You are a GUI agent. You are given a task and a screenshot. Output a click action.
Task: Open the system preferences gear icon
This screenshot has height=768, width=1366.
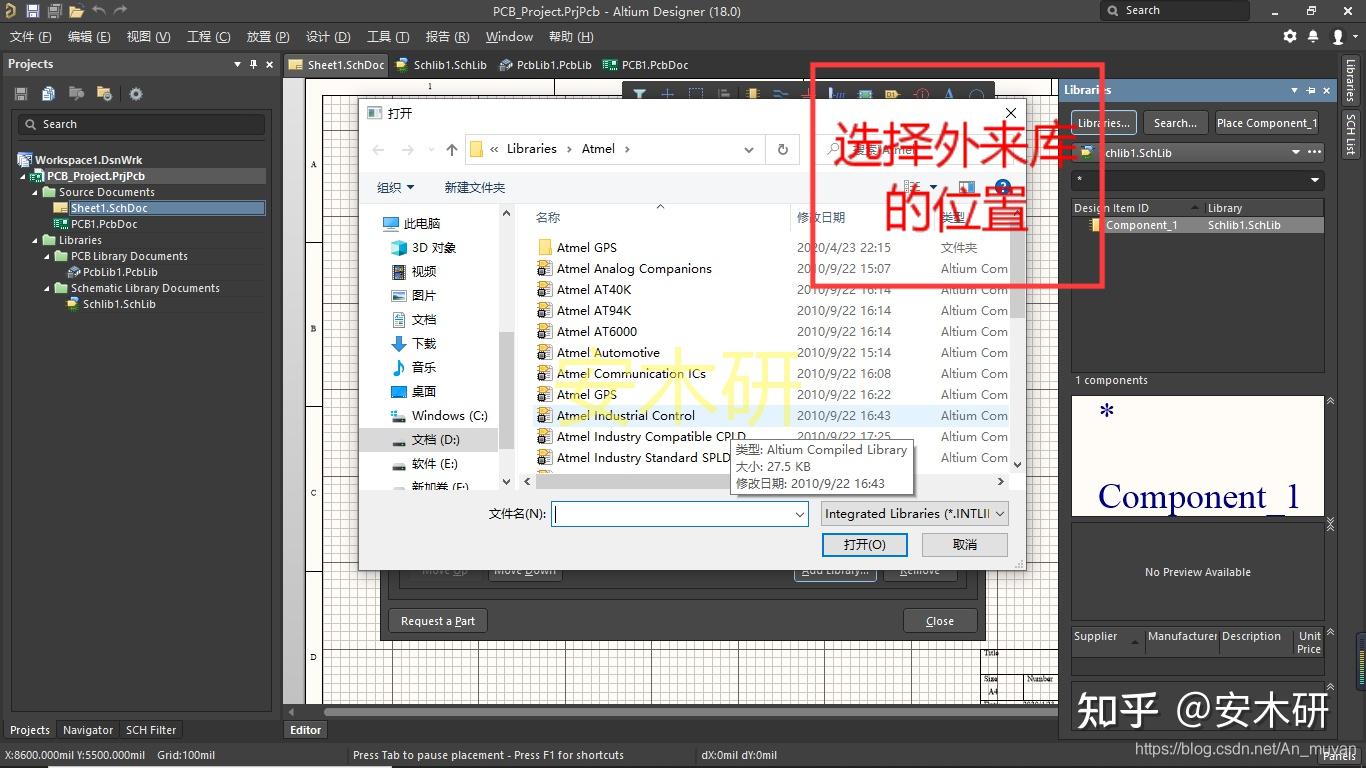click(x=1290, y=36)
